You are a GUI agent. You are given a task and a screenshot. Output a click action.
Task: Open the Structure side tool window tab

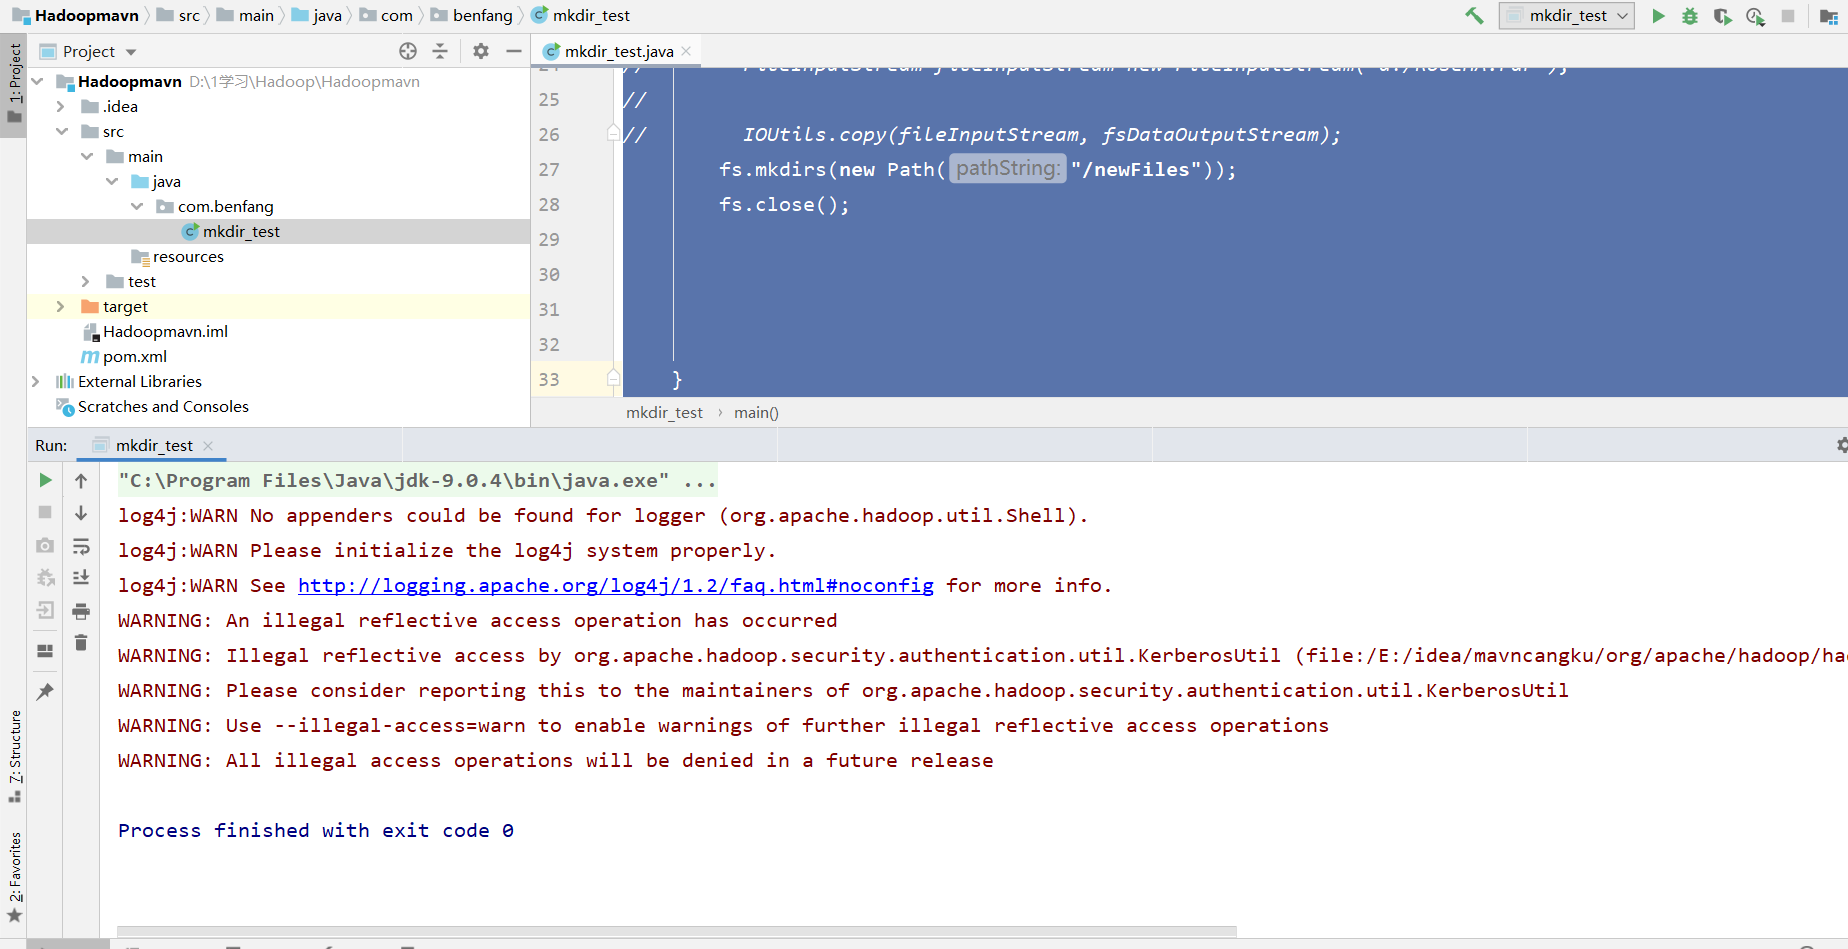[14, 756]
